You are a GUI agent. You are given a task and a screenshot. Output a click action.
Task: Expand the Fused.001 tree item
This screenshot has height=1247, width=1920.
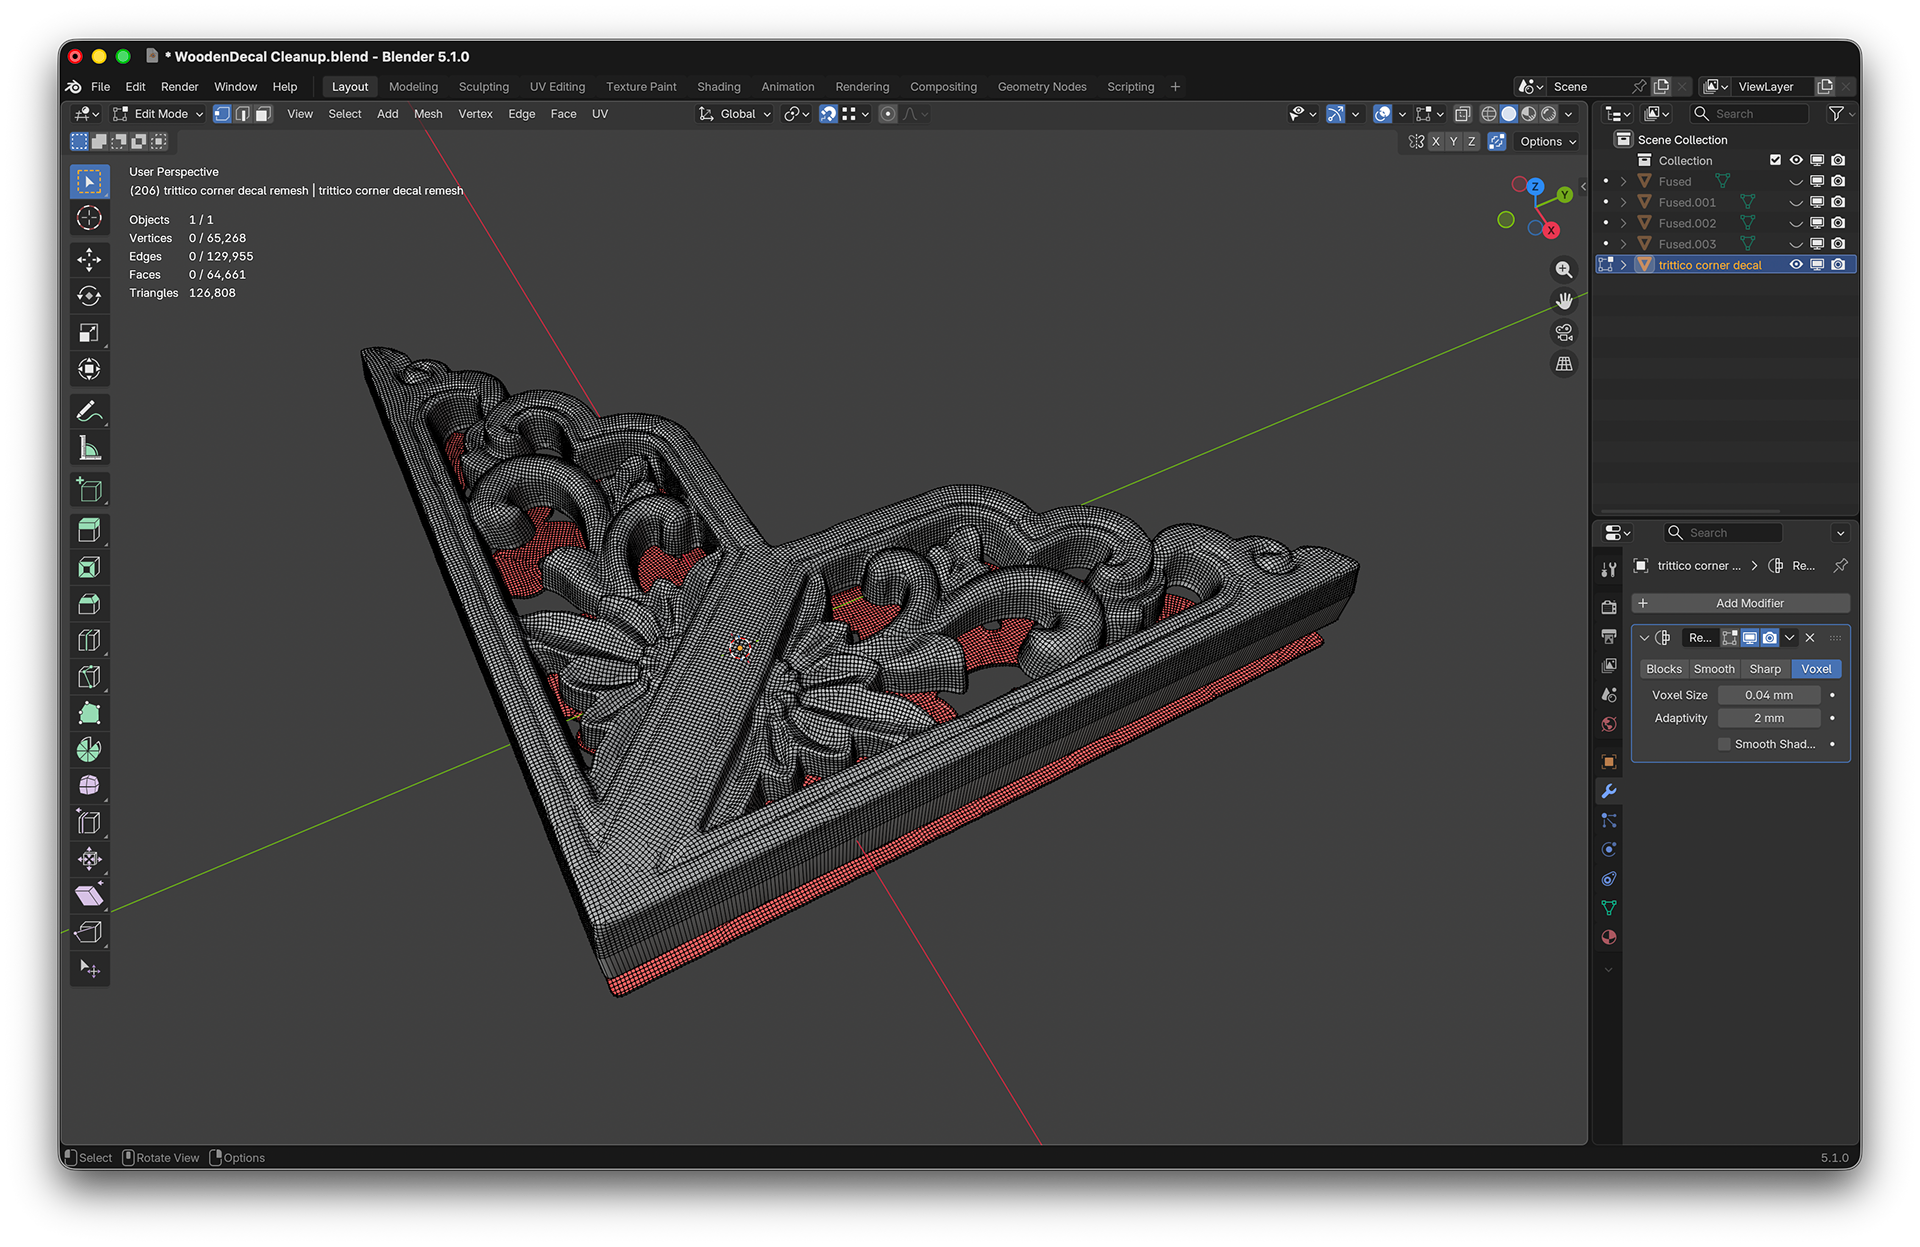pos(1623,202)
